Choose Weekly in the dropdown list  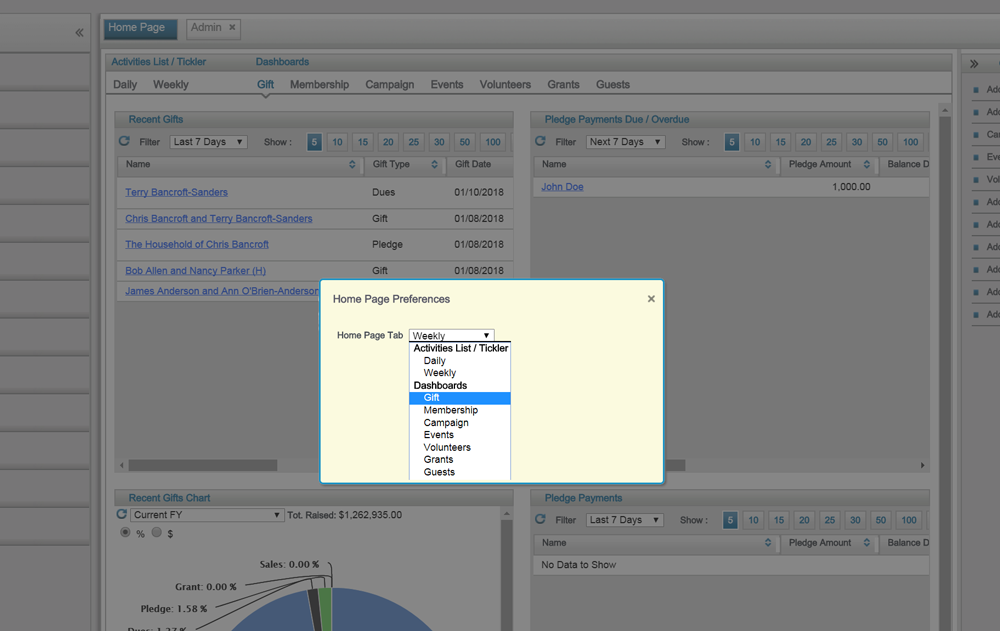point(459,373)
